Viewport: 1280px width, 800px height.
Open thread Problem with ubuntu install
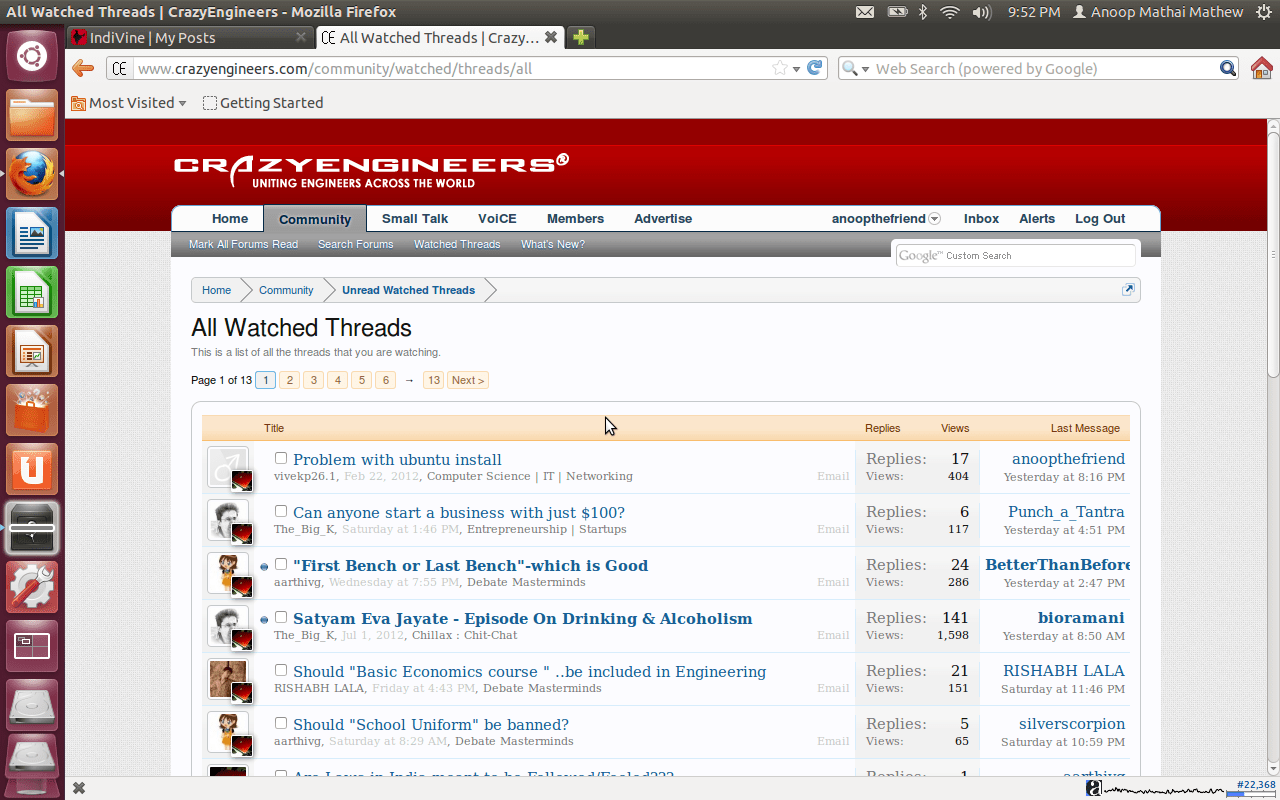[x=397, y=459]
